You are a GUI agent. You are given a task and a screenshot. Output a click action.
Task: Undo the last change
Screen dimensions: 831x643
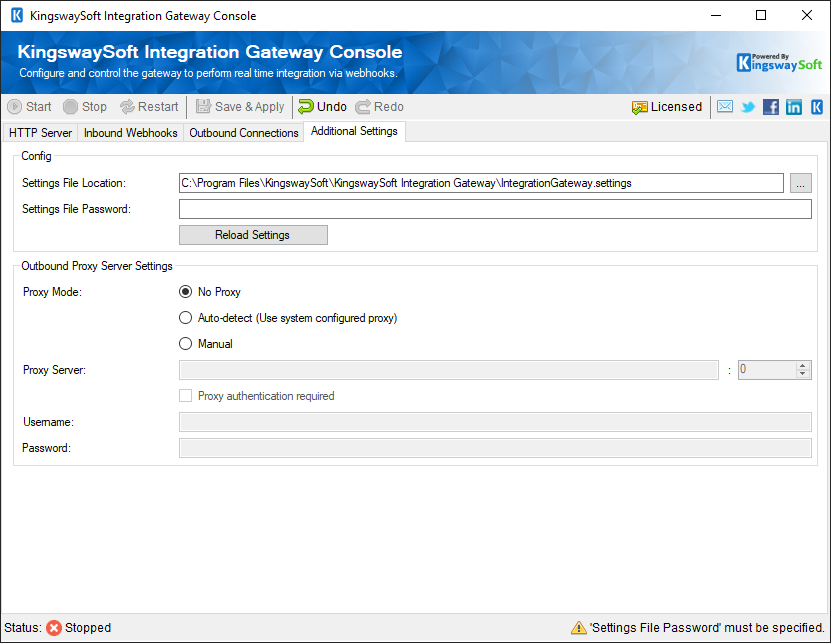pos(322,107)
